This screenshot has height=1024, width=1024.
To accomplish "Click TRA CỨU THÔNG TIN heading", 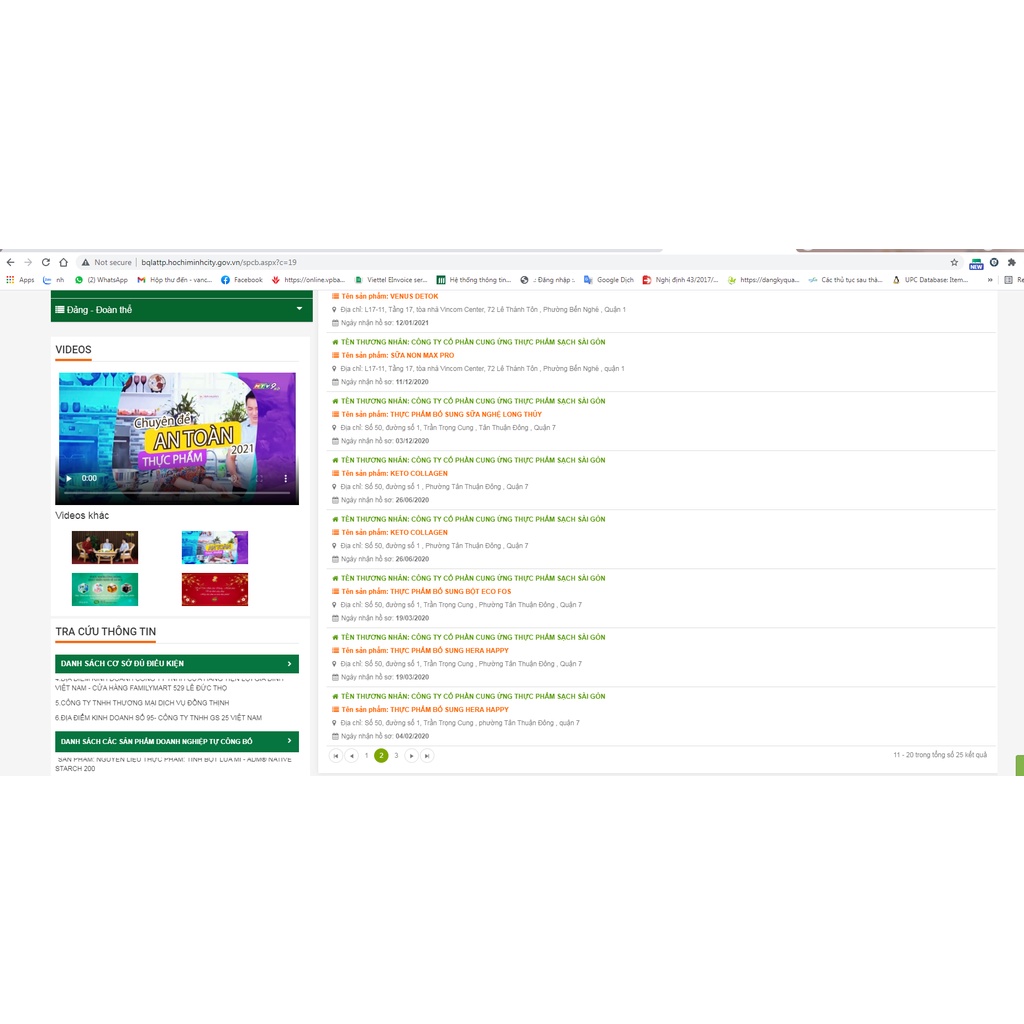I will (106, 632).
